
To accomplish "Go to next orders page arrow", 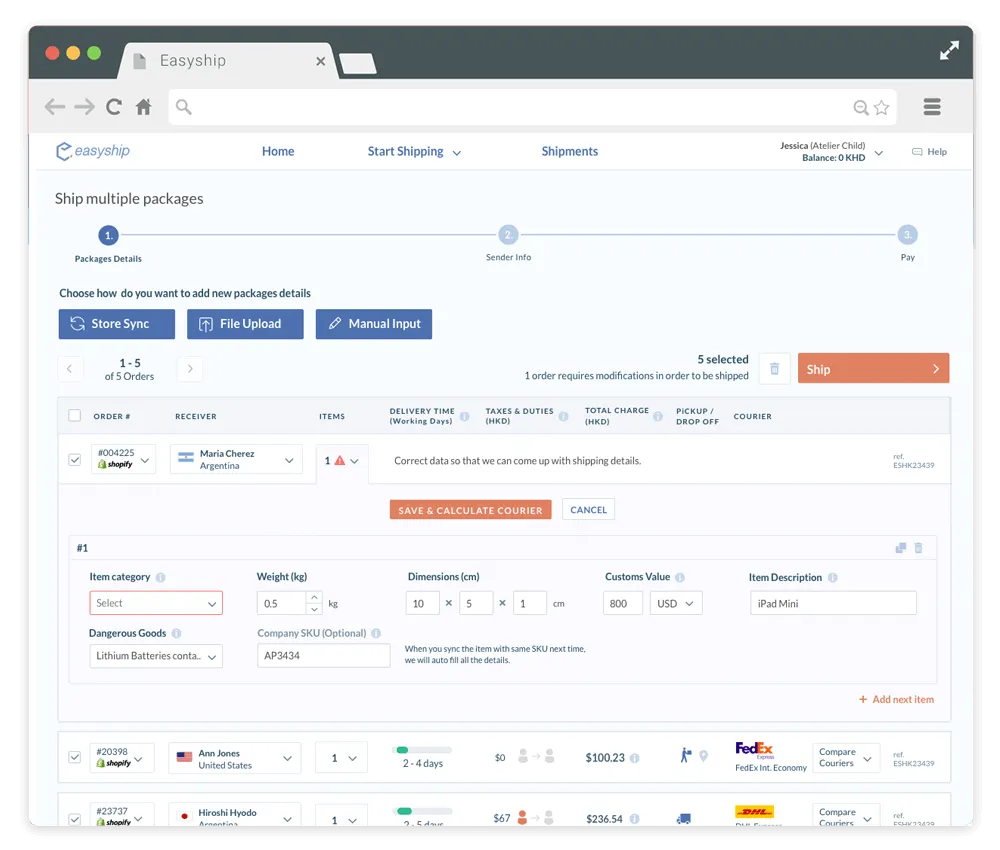I will 190,369.
